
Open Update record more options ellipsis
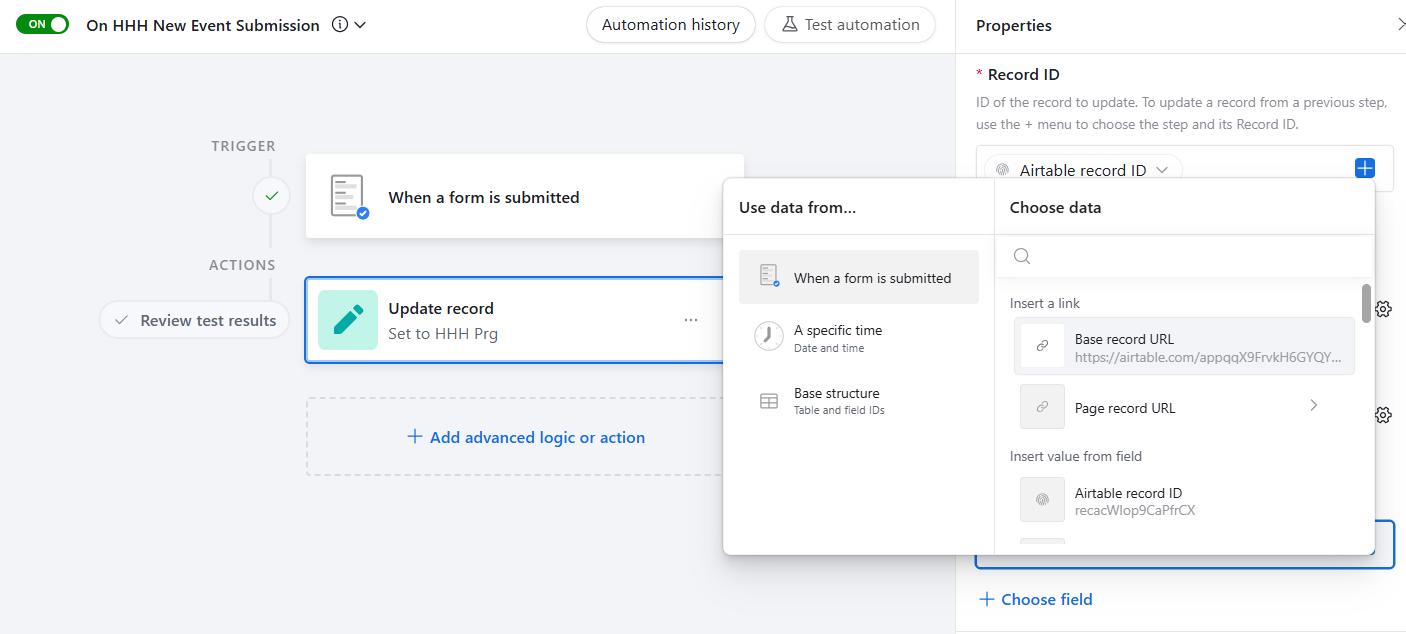click(x=691, y=320)
